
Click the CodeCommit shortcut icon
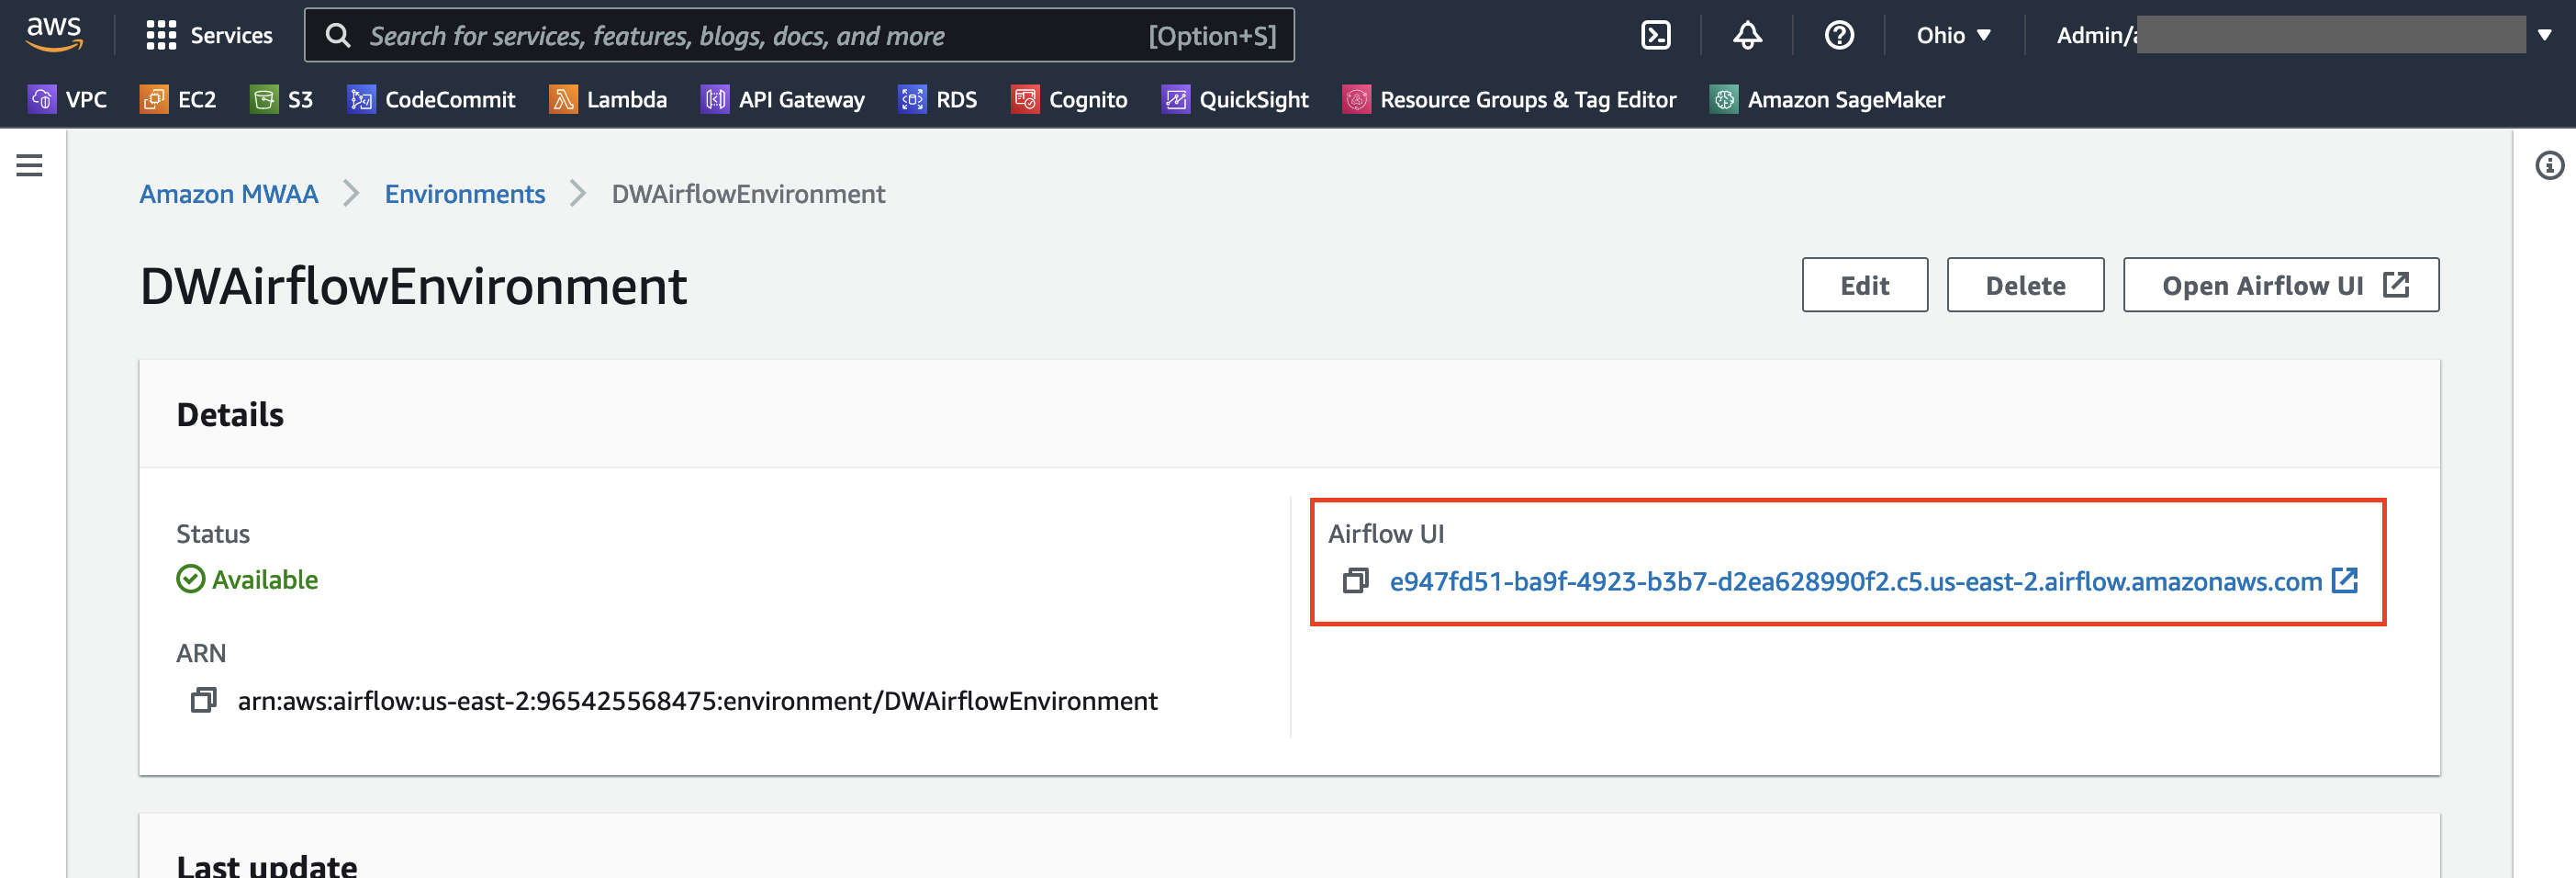361,99
